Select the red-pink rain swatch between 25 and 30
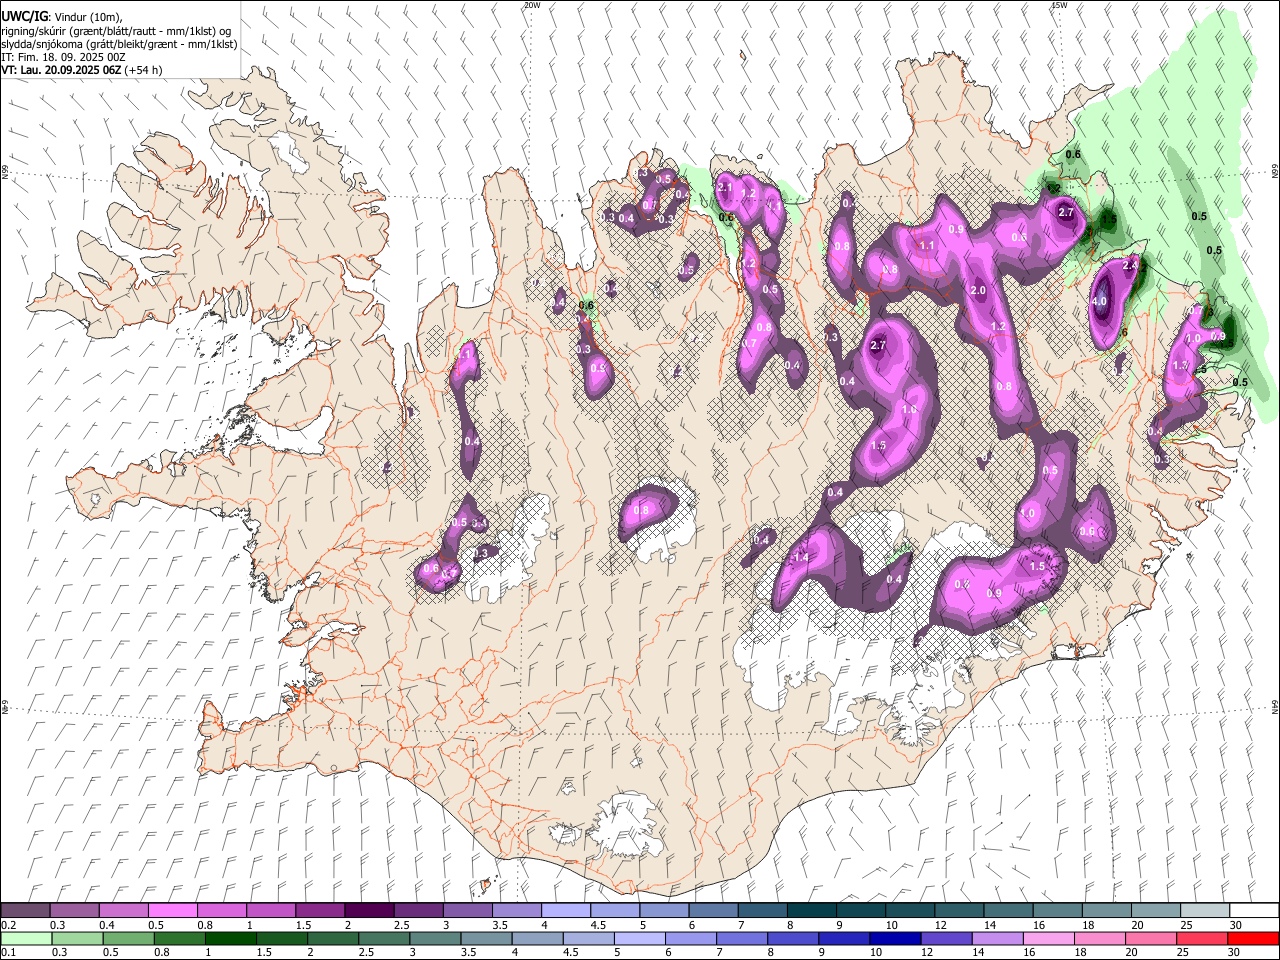 coord(1202,938)
